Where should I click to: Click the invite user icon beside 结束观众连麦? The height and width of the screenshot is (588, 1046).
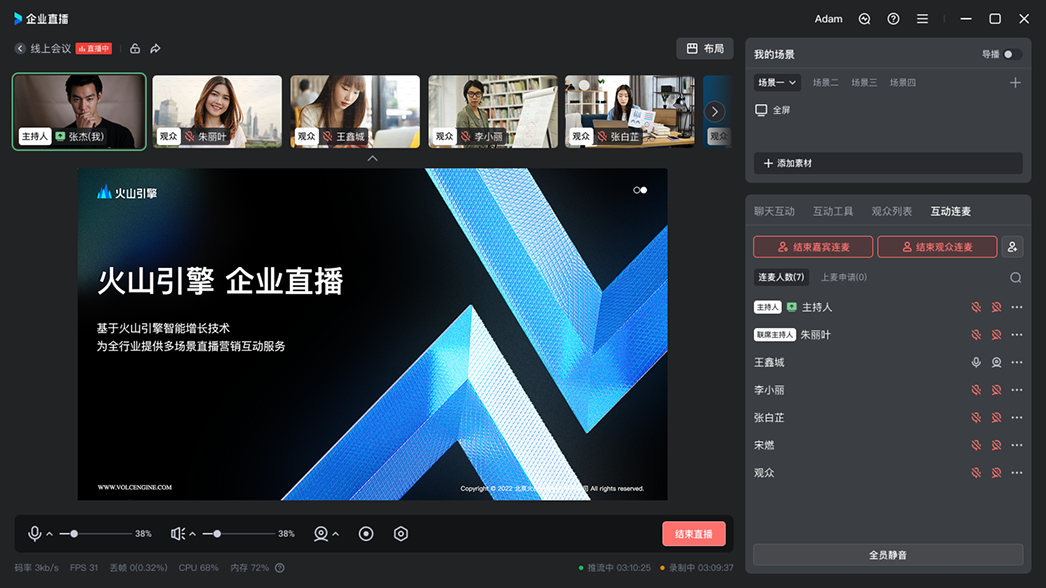(x=1012, y=247)
